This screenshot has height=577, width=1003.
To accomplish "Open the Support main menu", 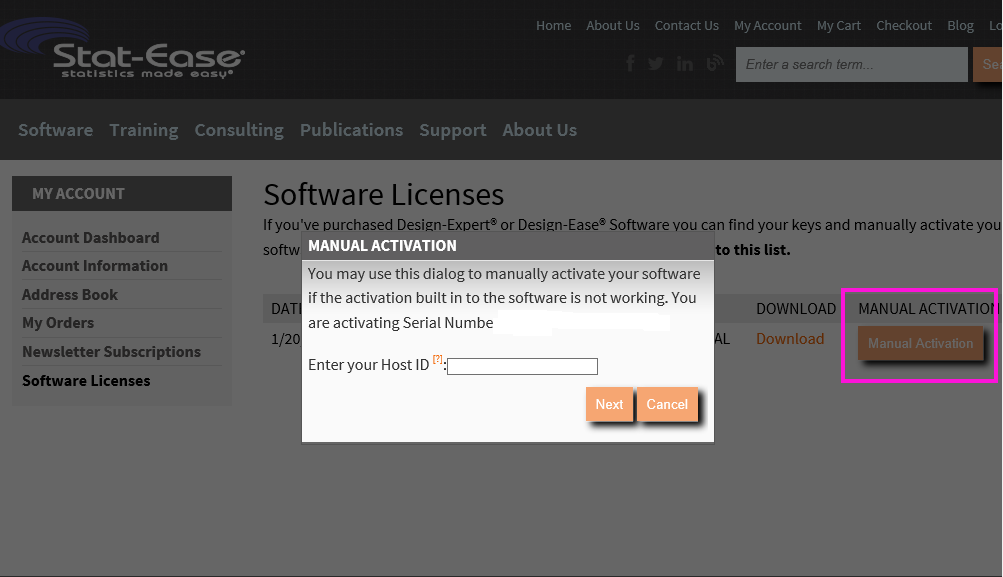I will [453, 130].
